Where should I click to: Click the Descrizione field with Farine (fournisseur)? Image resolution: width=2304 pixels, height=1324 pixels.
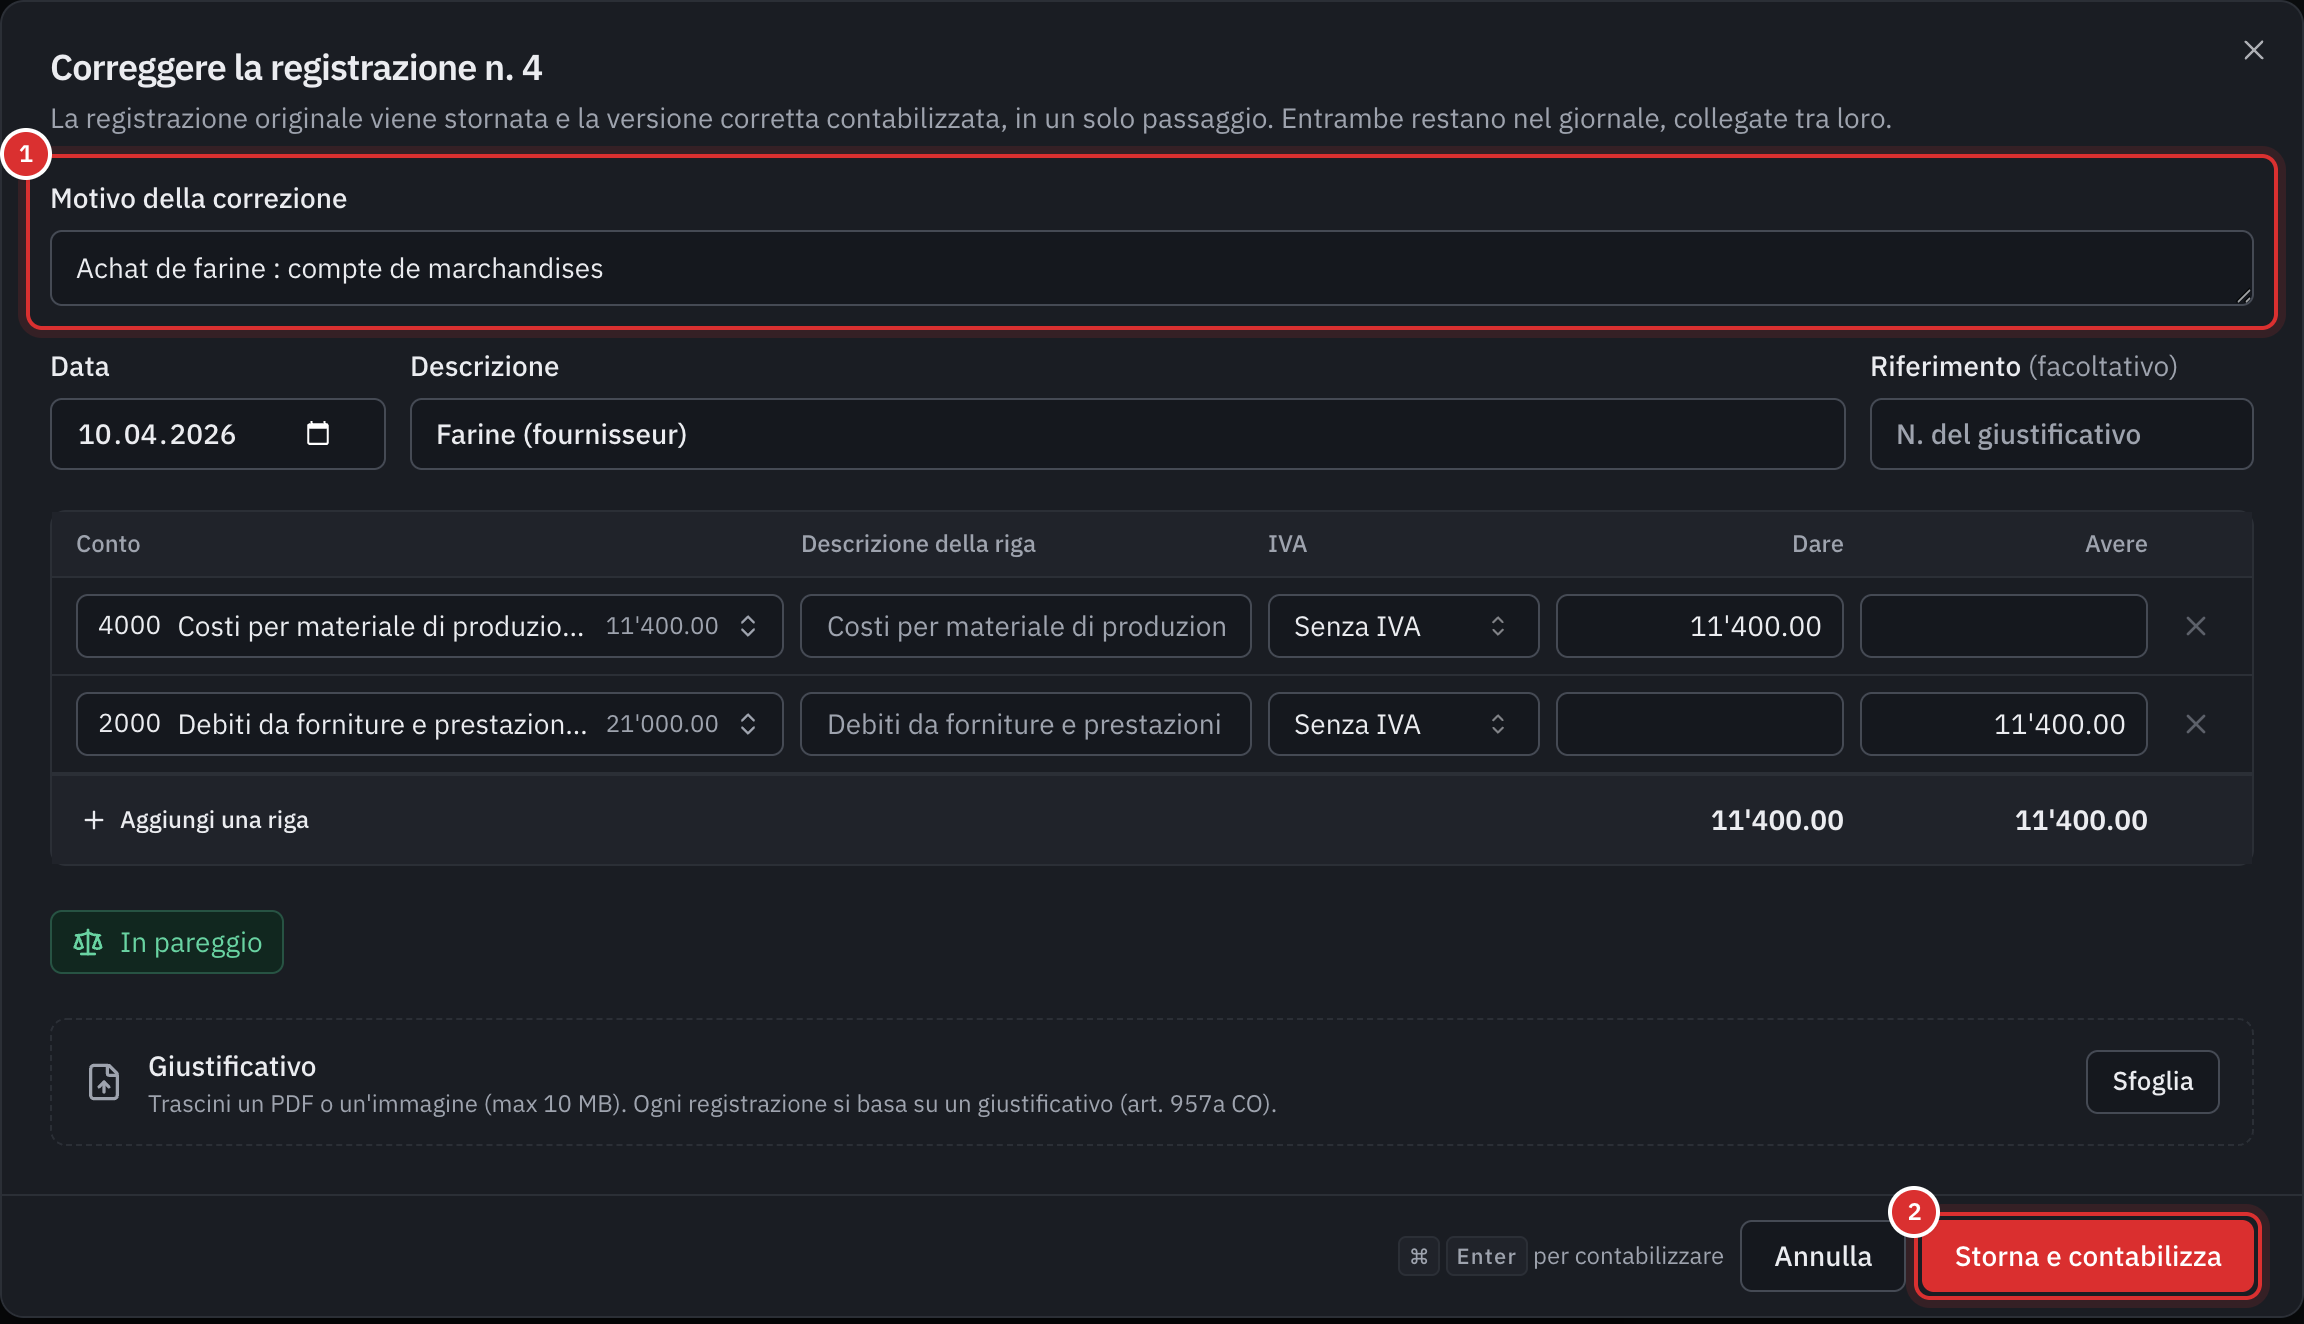(x=1127, y=434)
